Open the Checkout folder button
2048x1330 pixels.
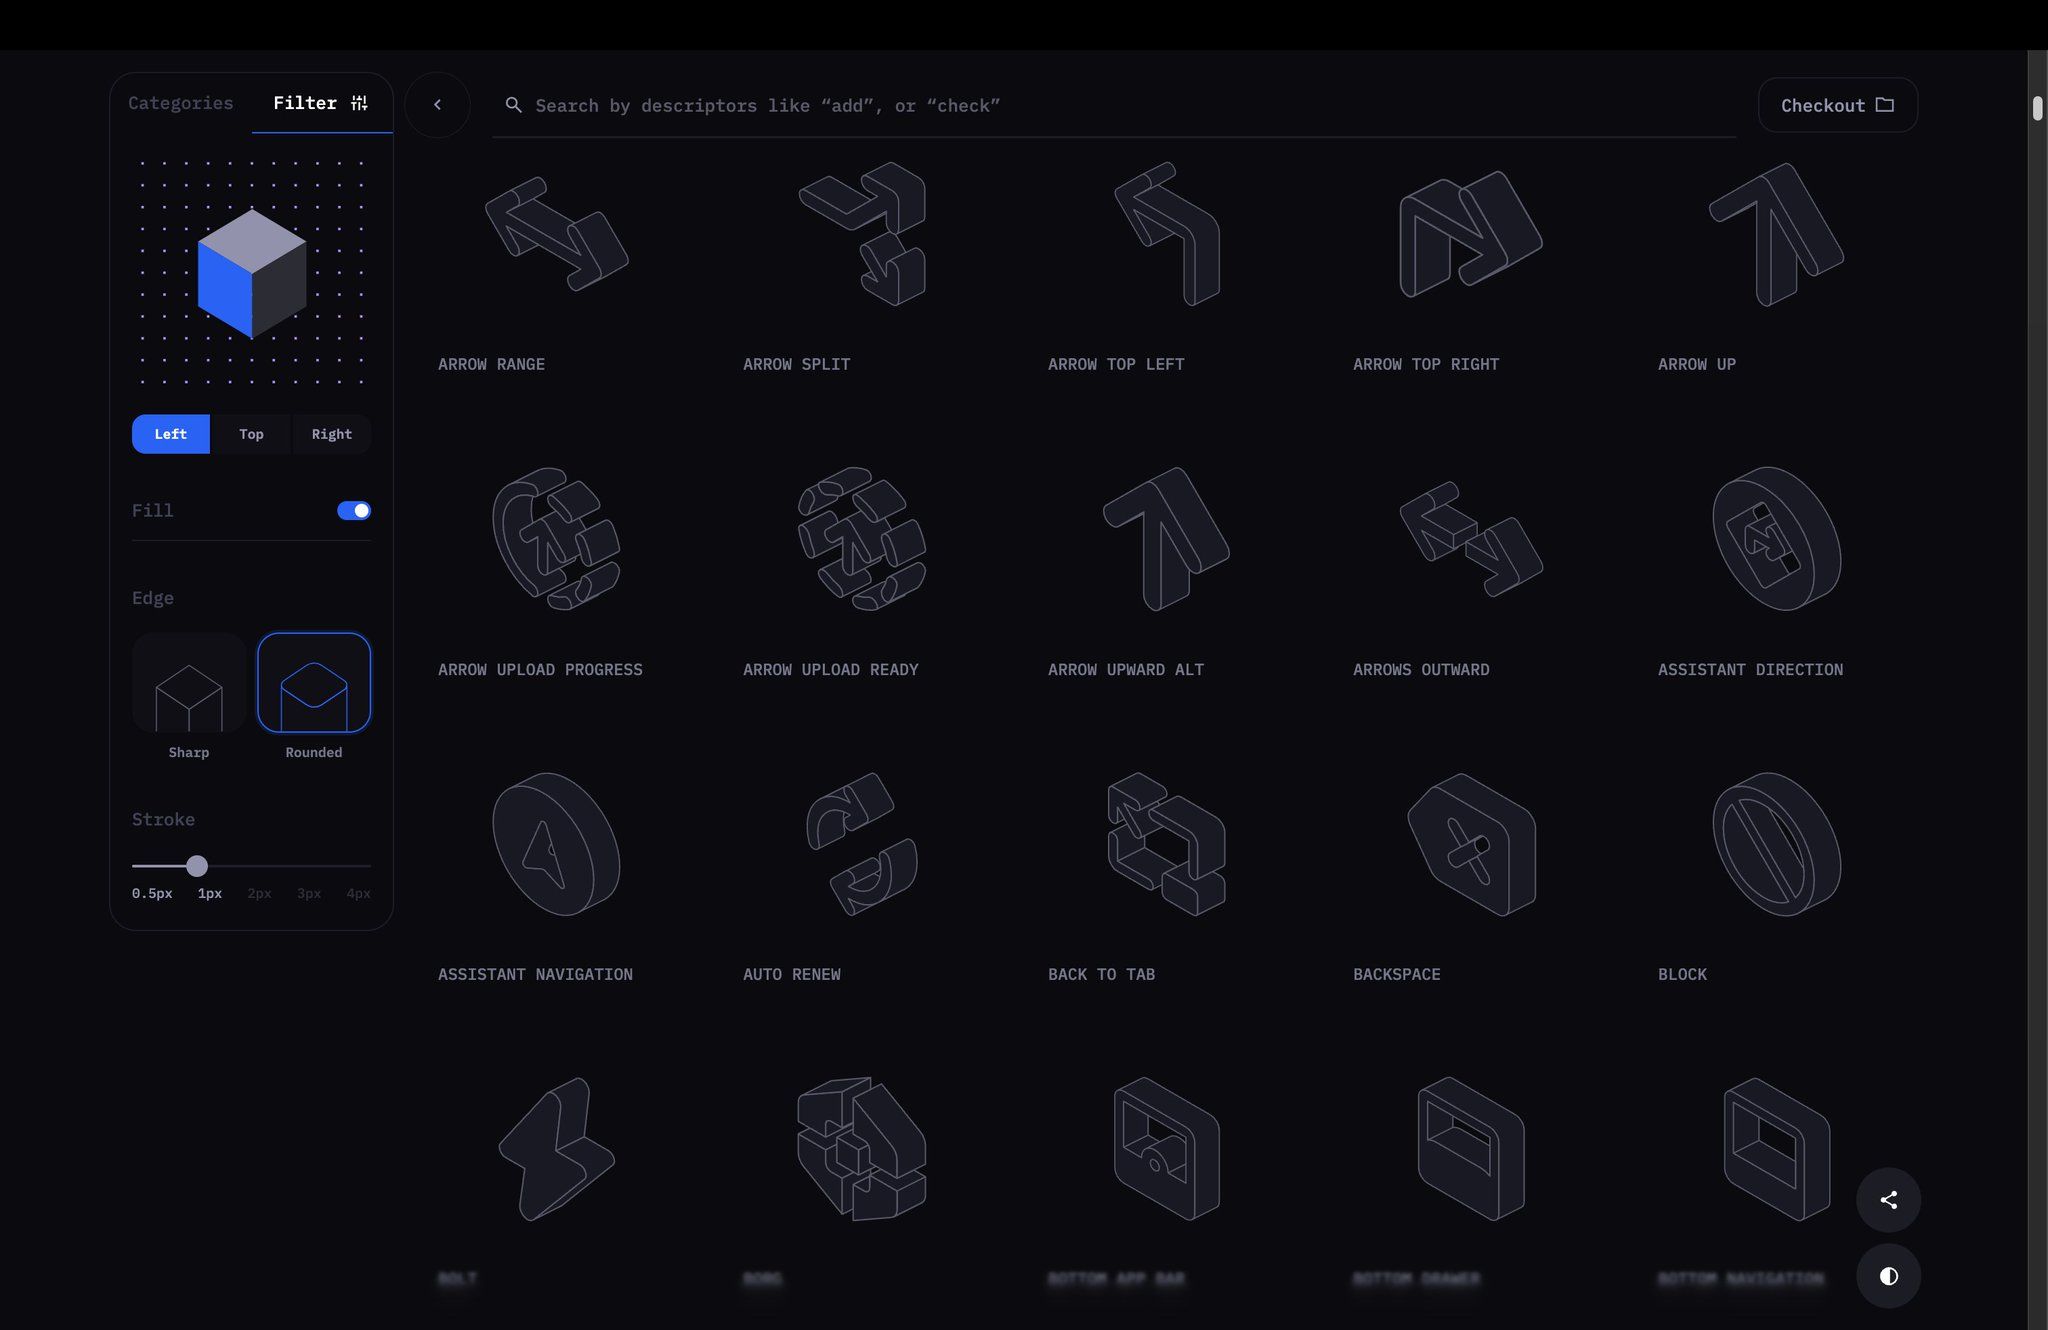1837,105
